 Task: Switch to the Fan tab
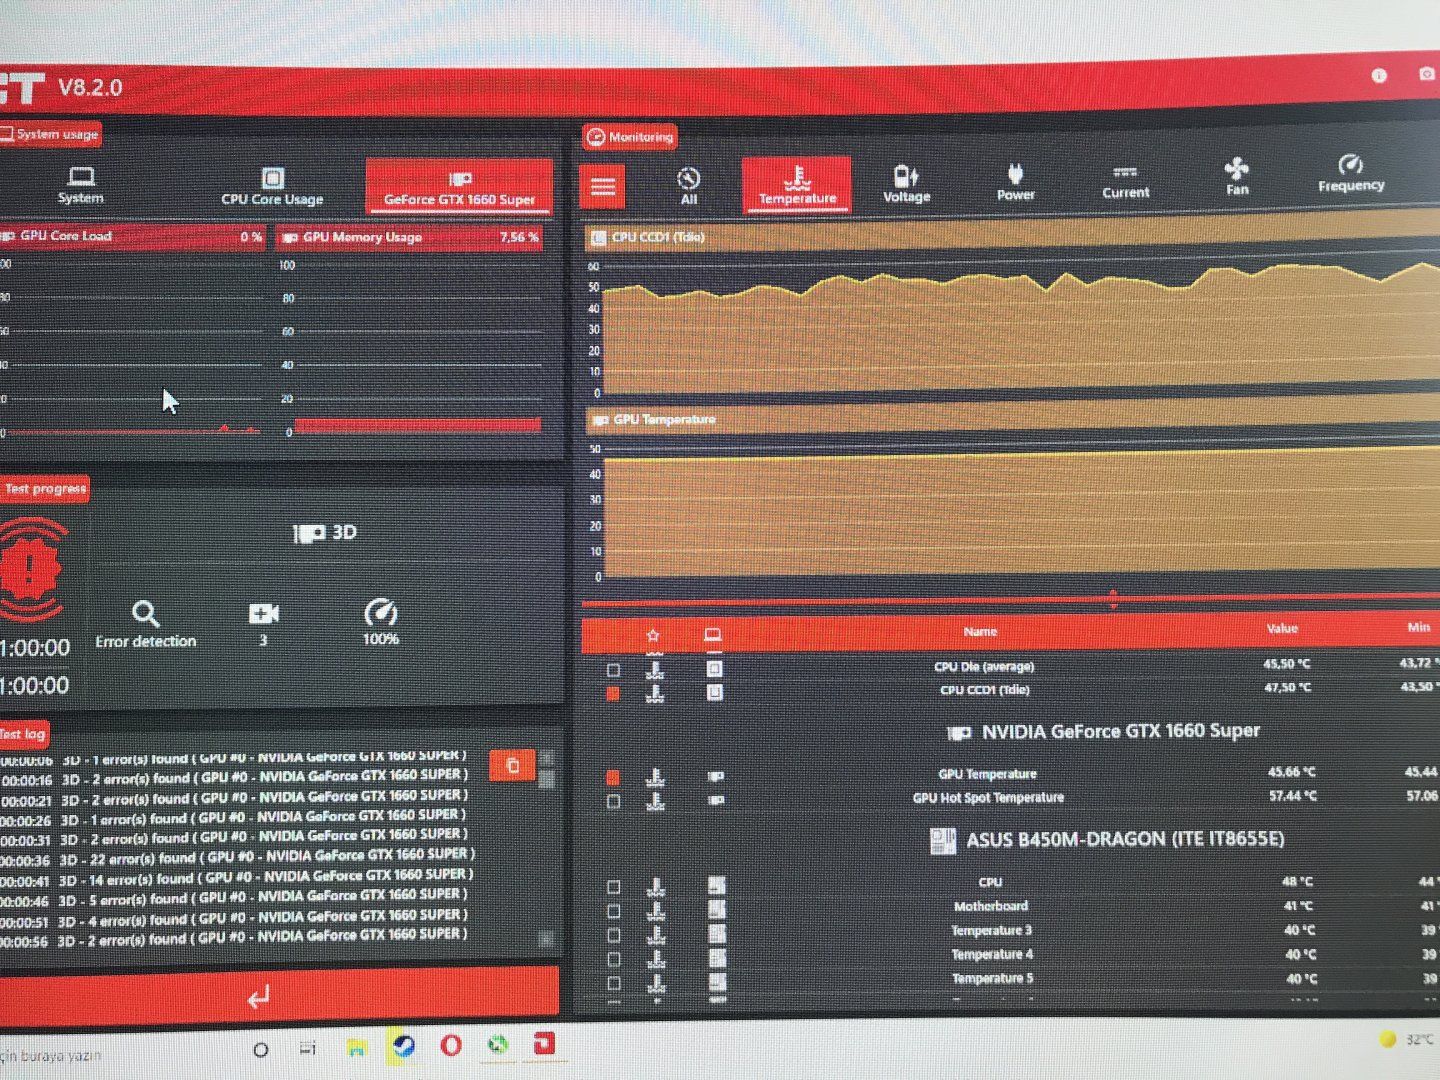tap(1237, 177)
